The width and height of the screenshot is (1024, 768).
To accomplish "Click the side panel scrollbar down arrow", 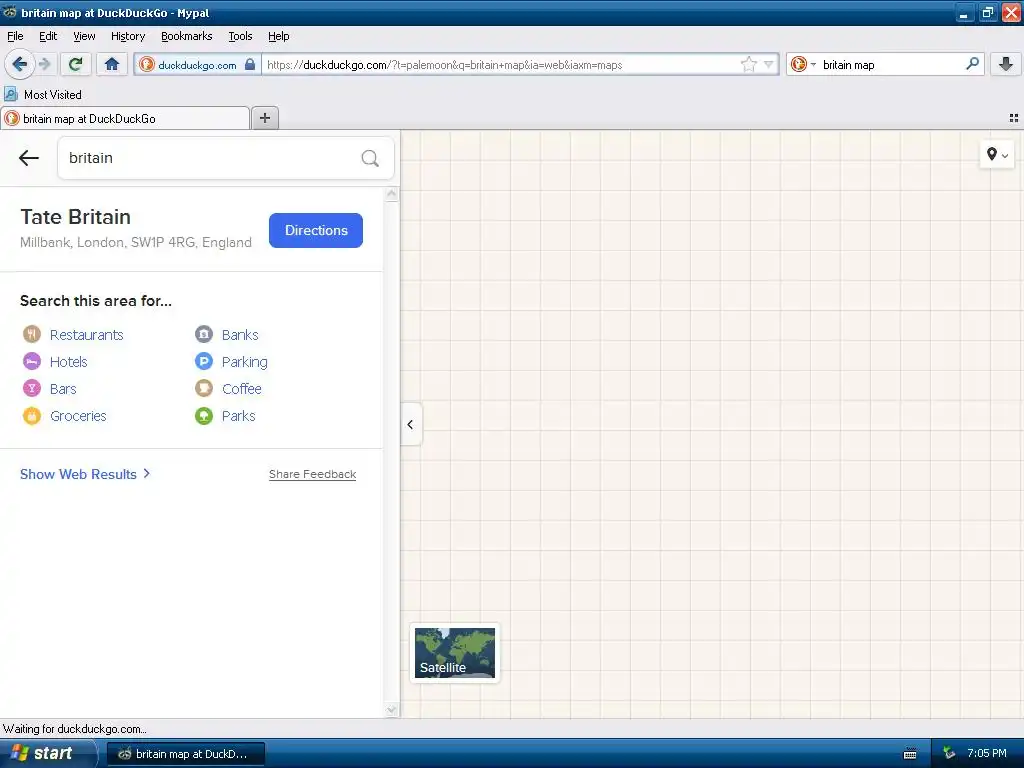I will click(391, 710).
